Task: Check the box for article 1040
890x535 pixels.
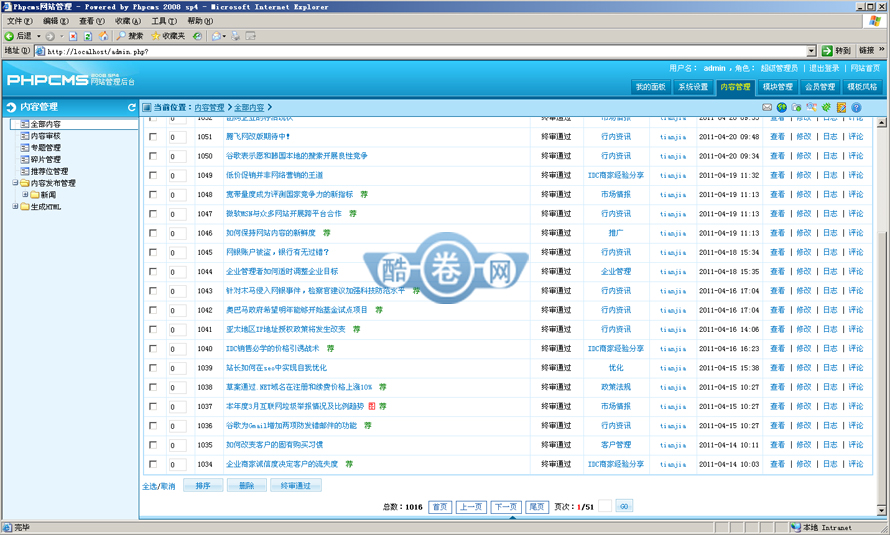Action: (x=153, y=349)
